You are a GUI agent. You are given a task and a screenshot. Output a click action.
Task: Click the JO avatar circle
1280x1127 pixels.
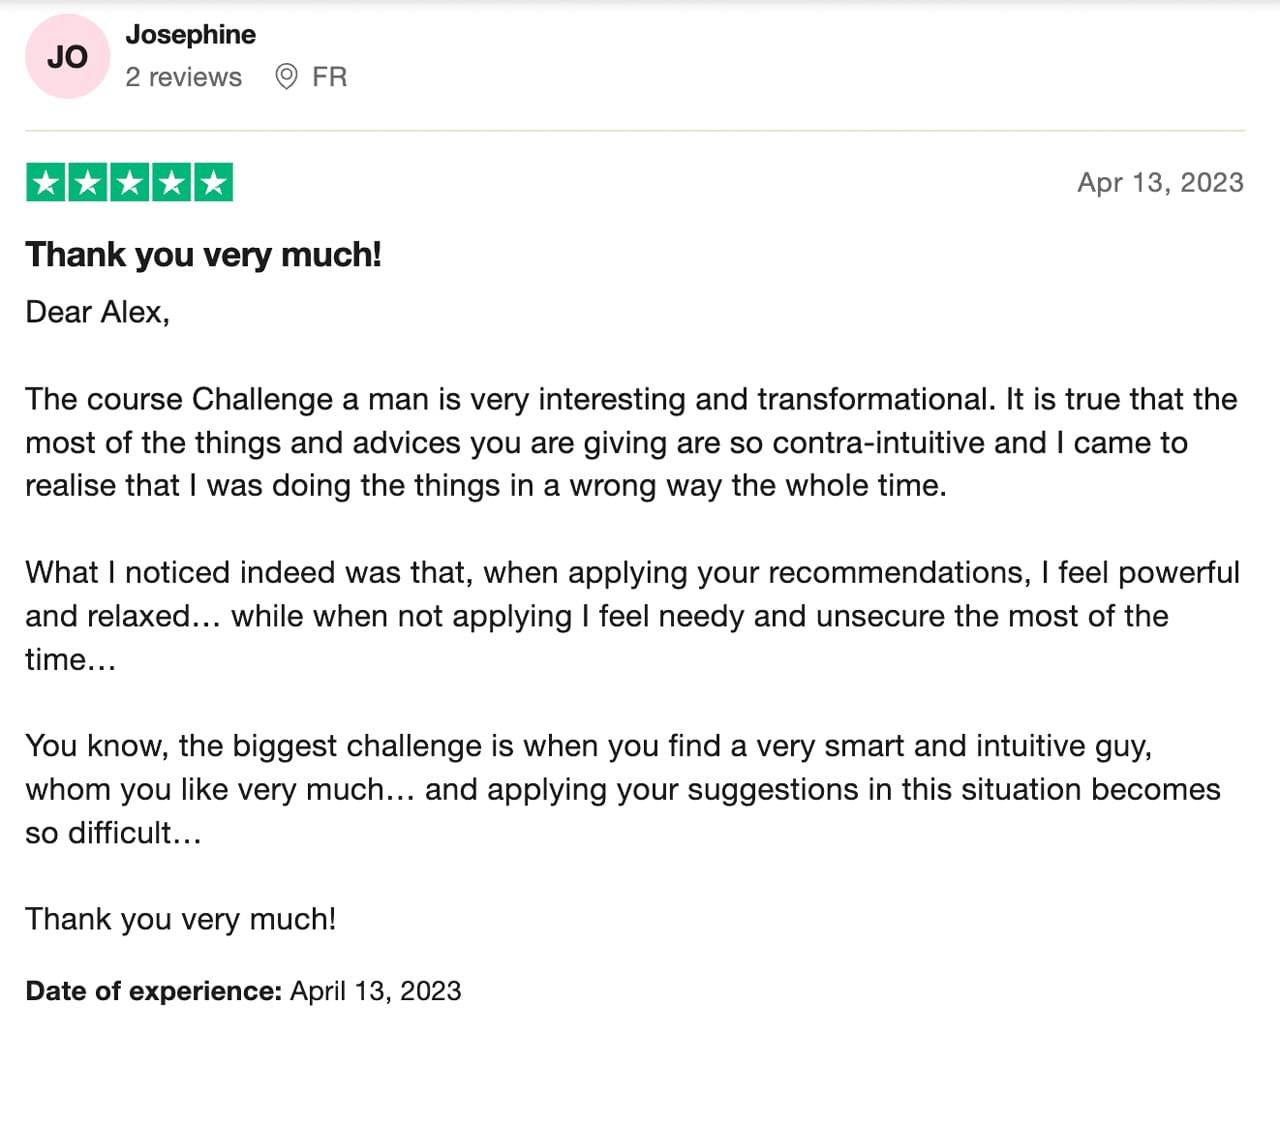tap(67, 56)
